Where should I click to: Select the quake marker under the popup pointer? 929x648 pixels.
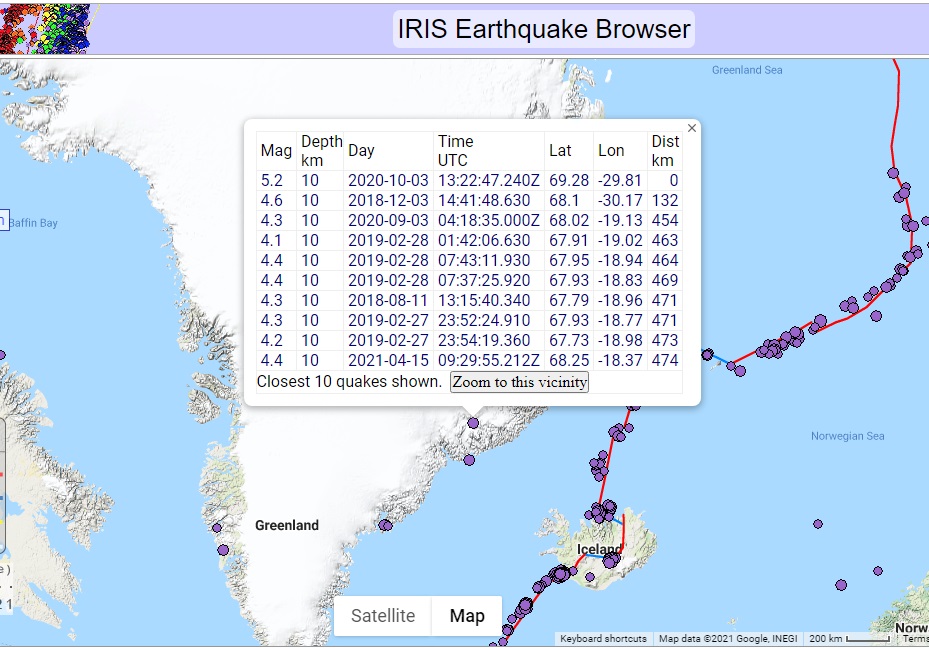click(x=473, y=423)
